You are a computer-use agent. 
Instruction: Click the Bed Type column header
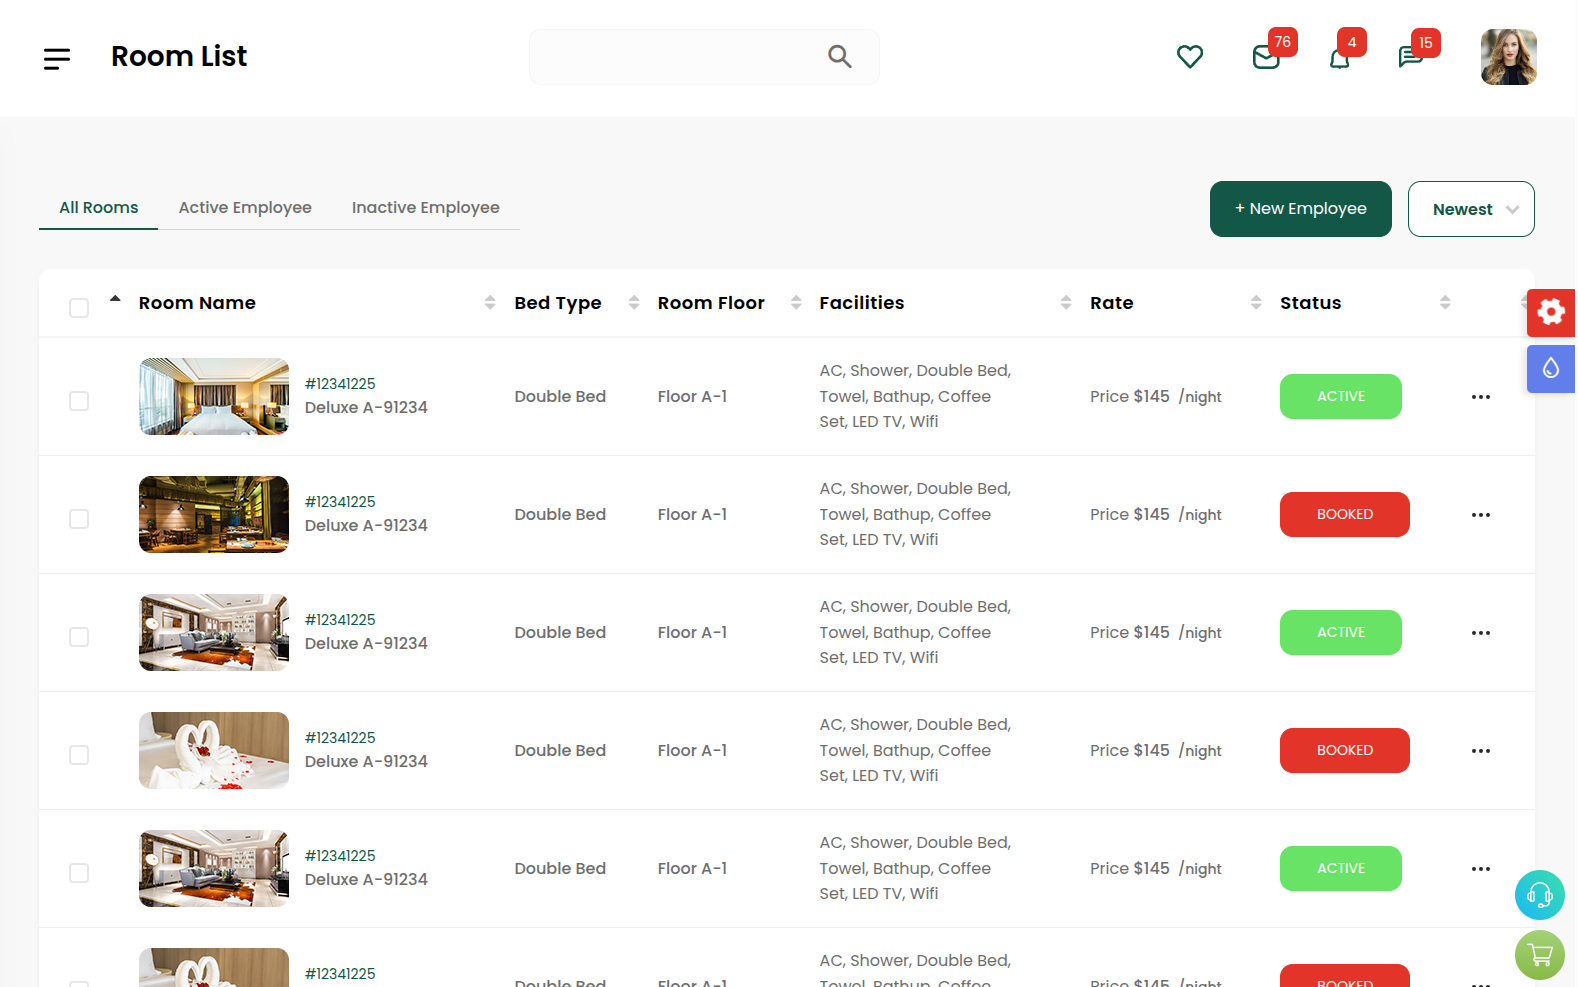click(x=558, y=303)
